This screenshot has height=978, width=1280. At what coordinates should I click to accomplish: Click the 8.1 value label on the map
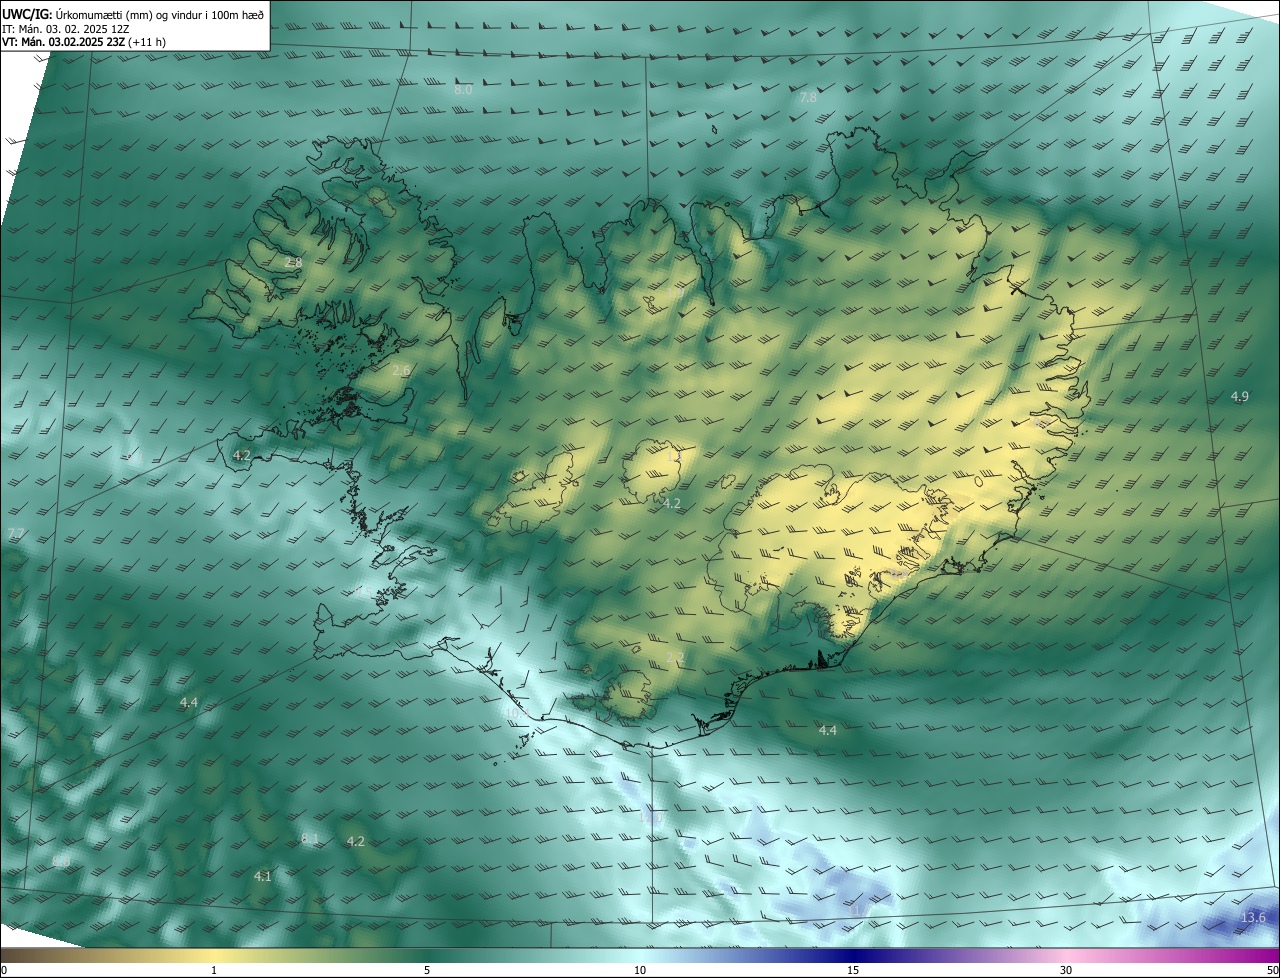[x=309, y=838]
